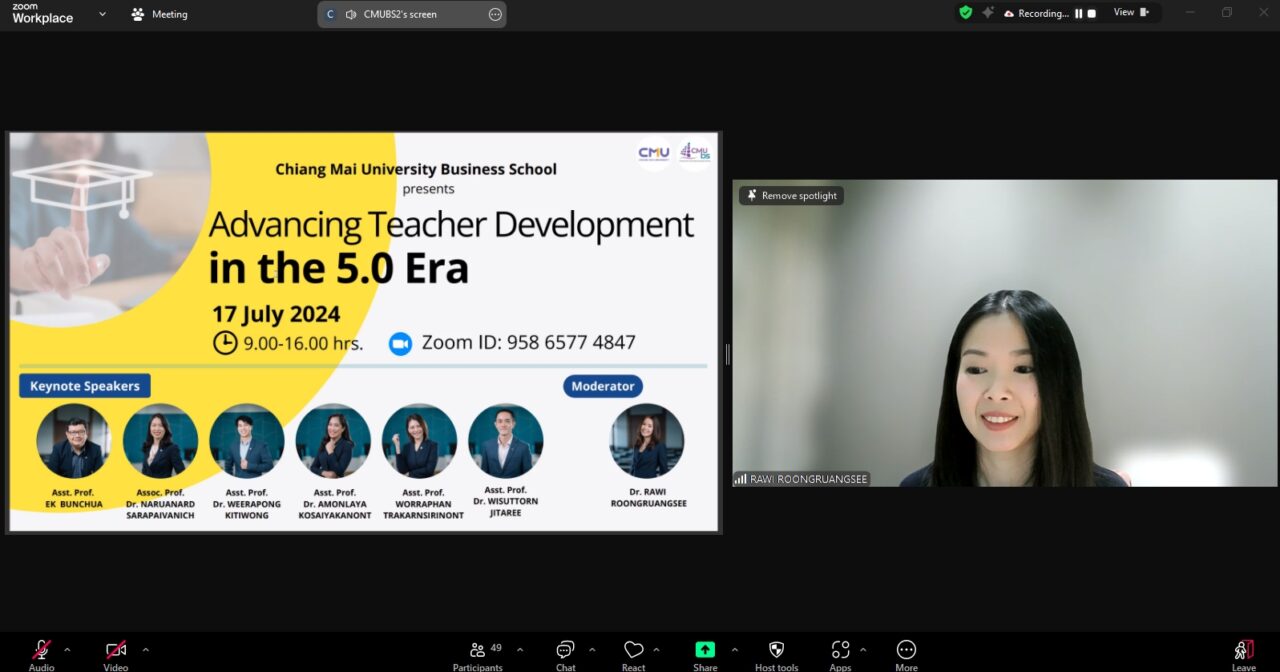Open the Chat panel
This screenshot has height=672, width=1280.
(x=565, y=652)
